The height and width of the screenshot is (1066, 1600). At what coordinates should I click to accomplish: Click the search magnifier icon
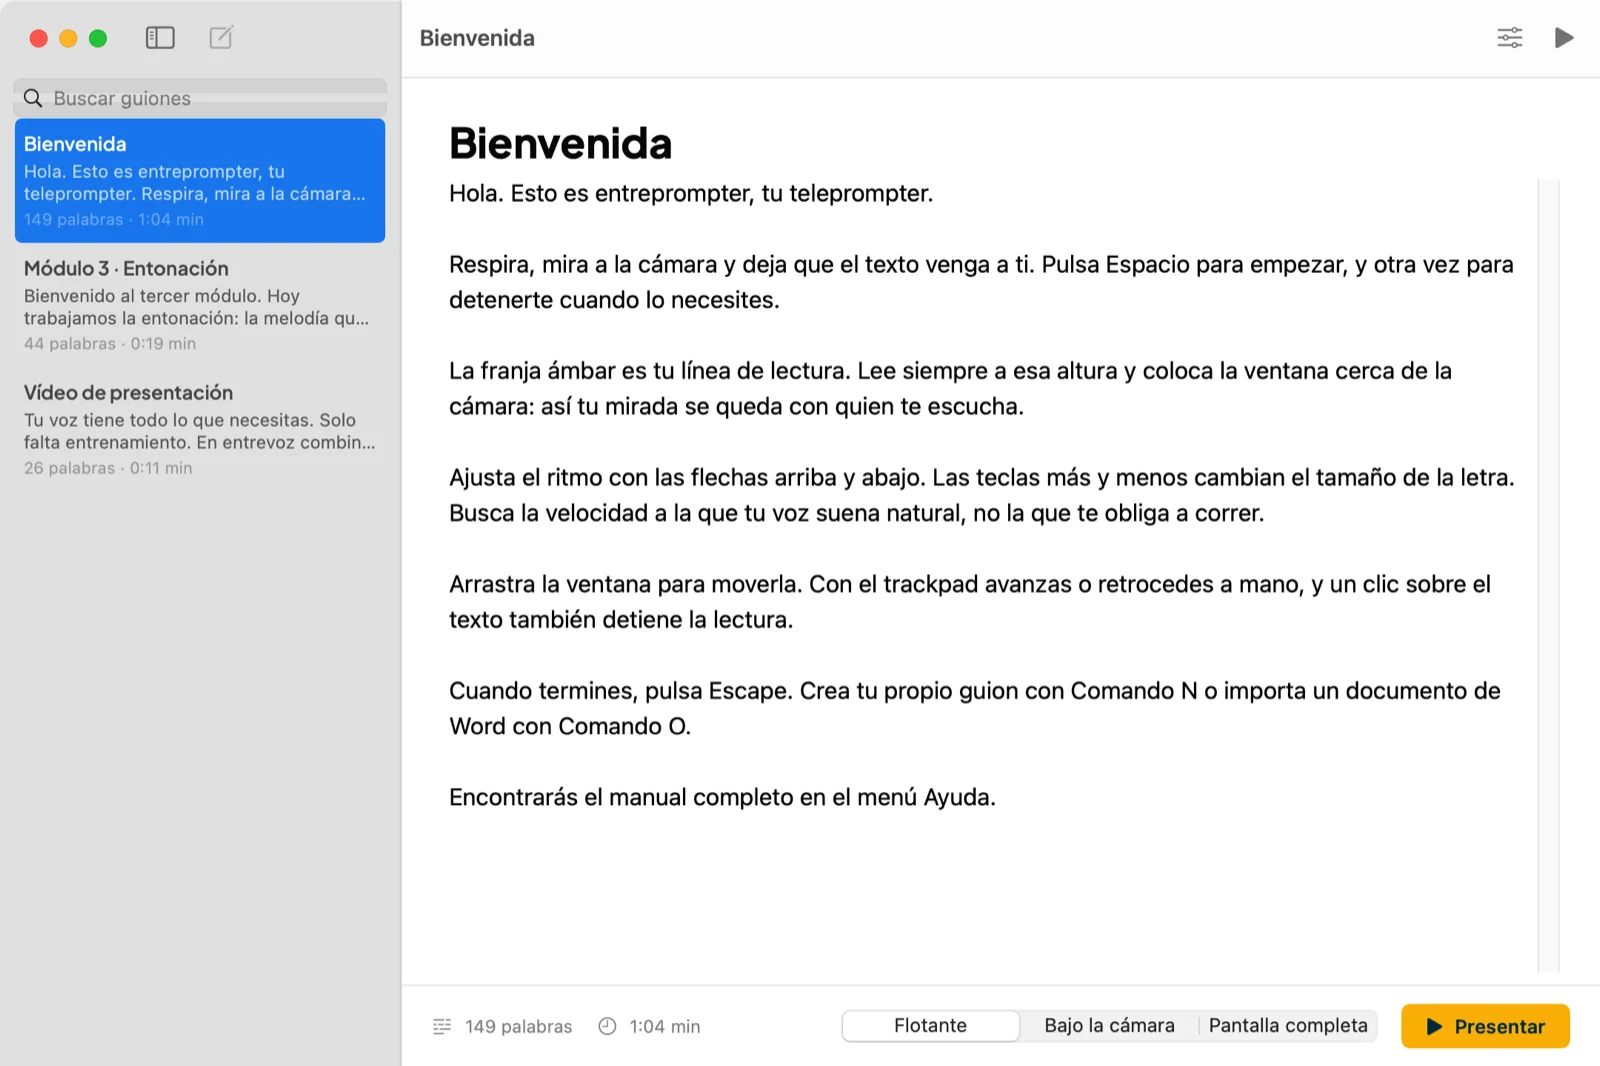(x=33, y=98)
